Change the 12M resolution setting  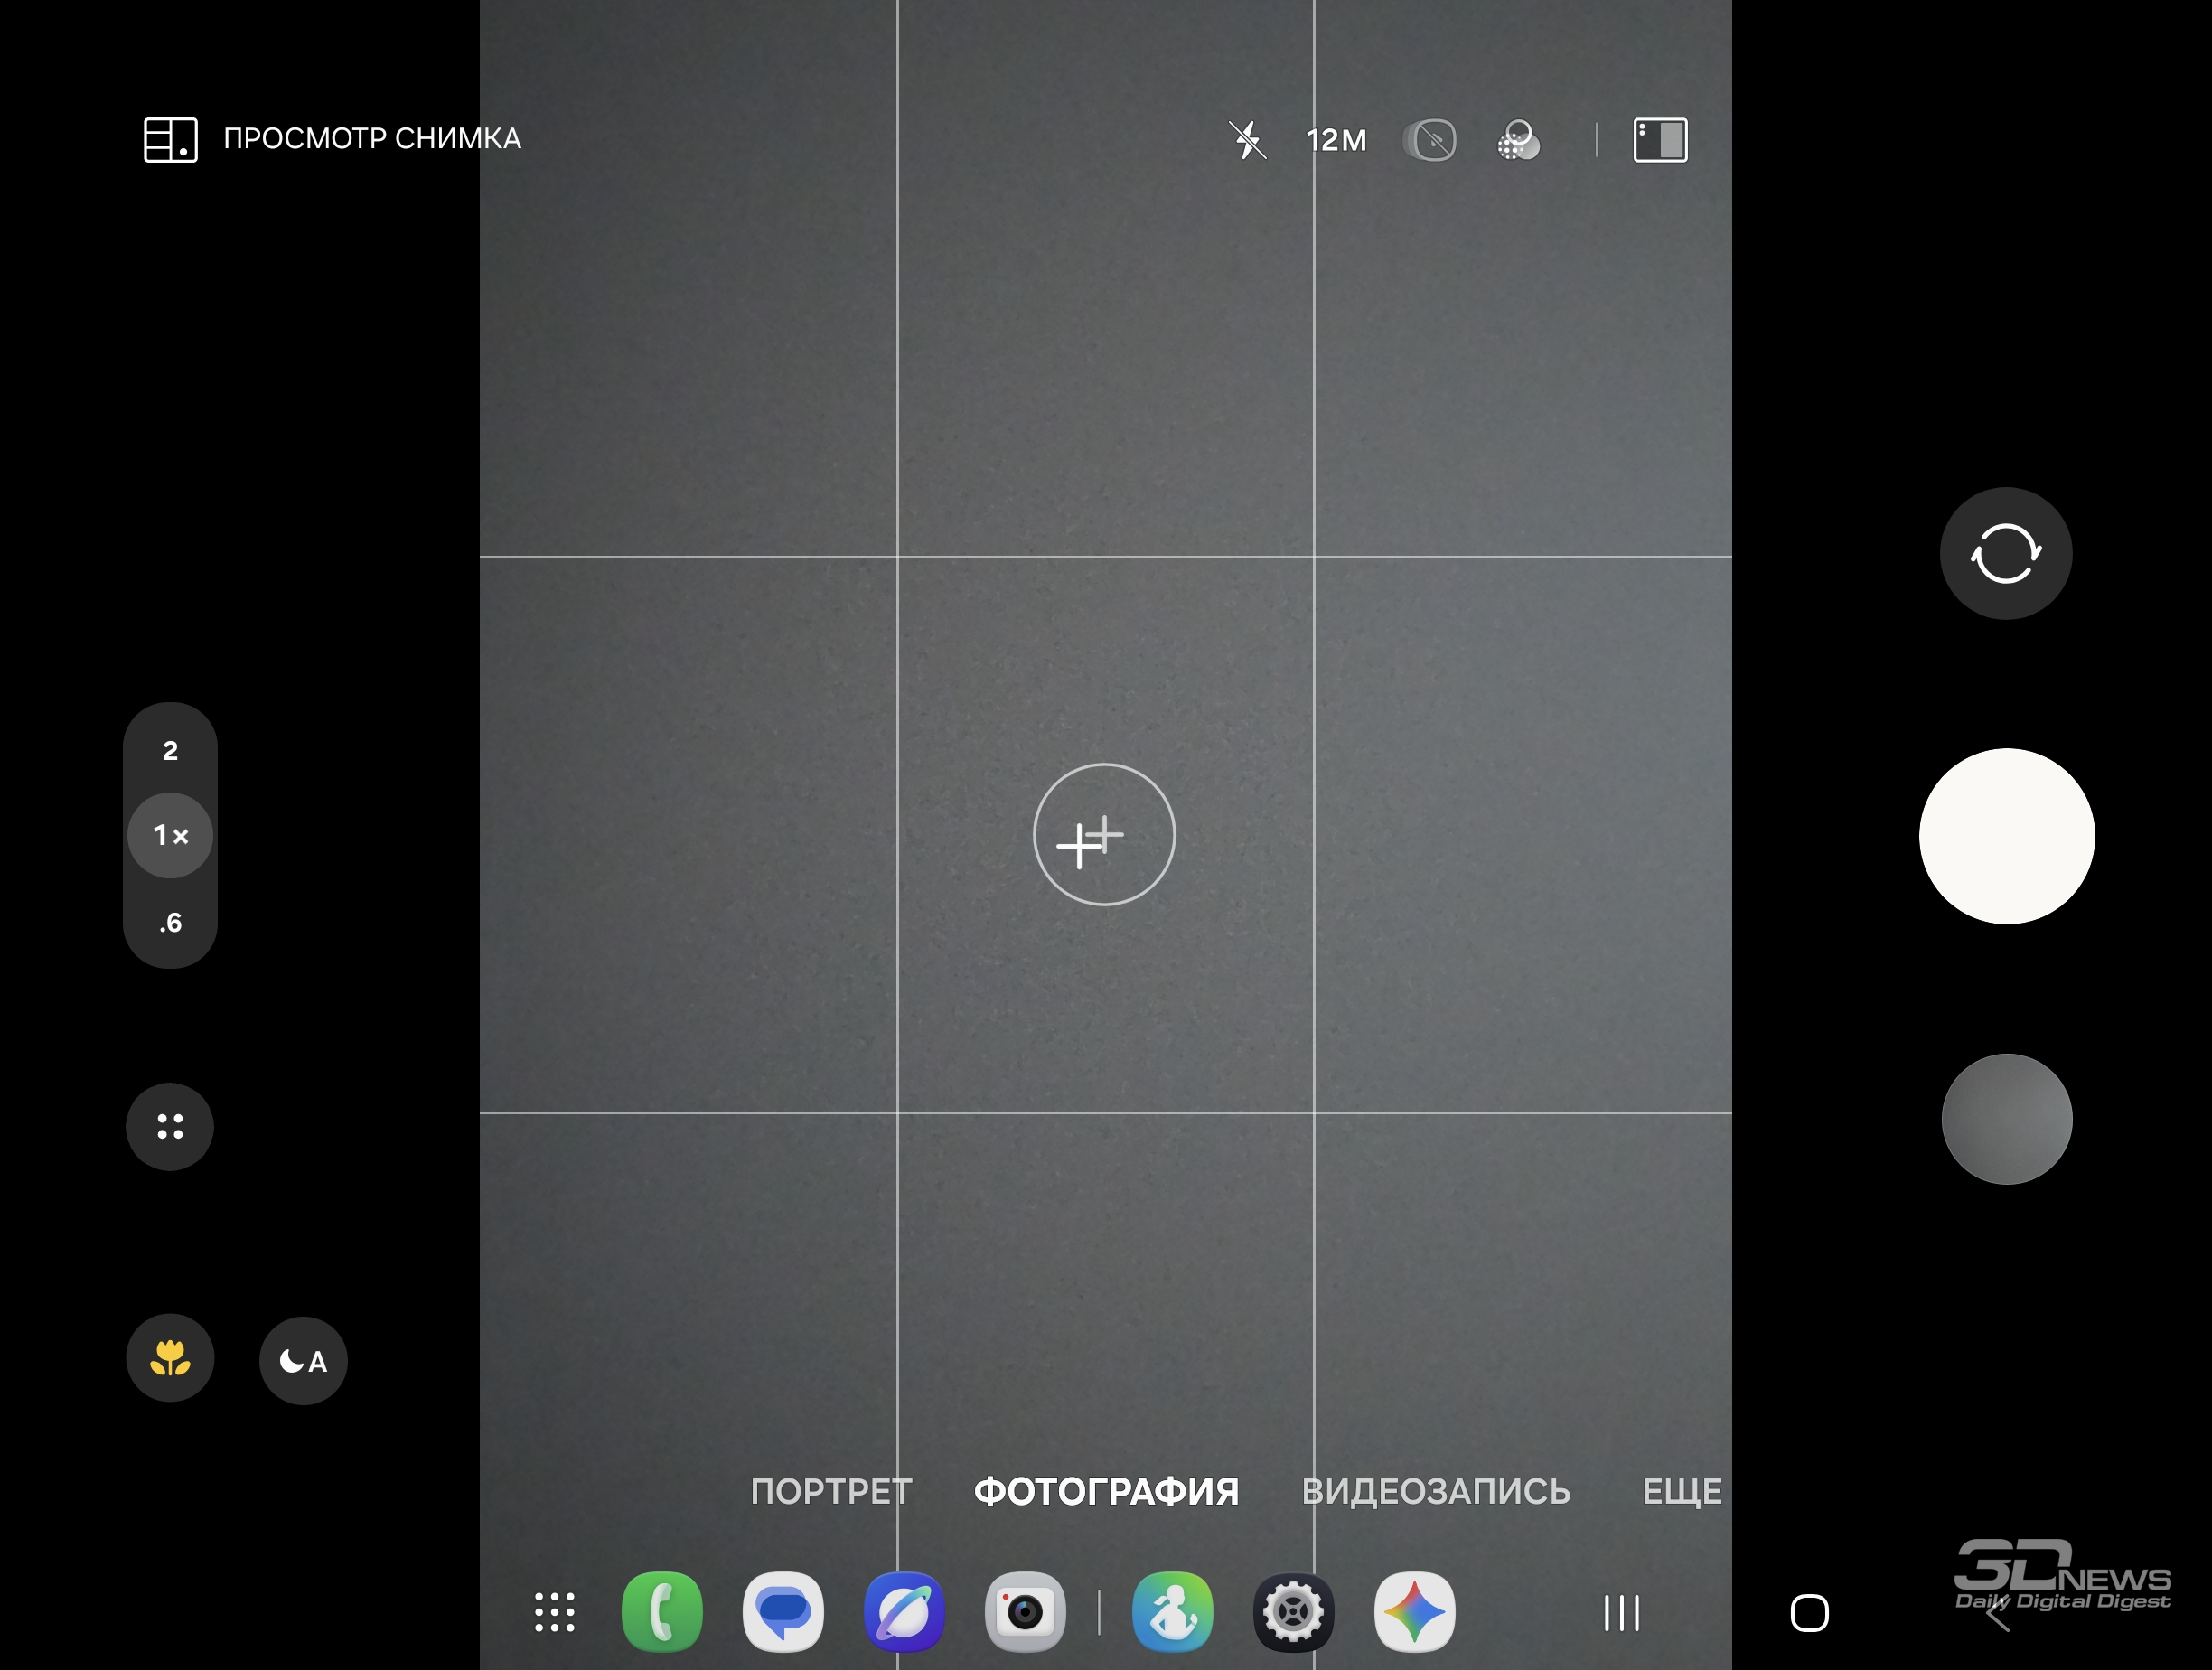[x=1336, y=140]
